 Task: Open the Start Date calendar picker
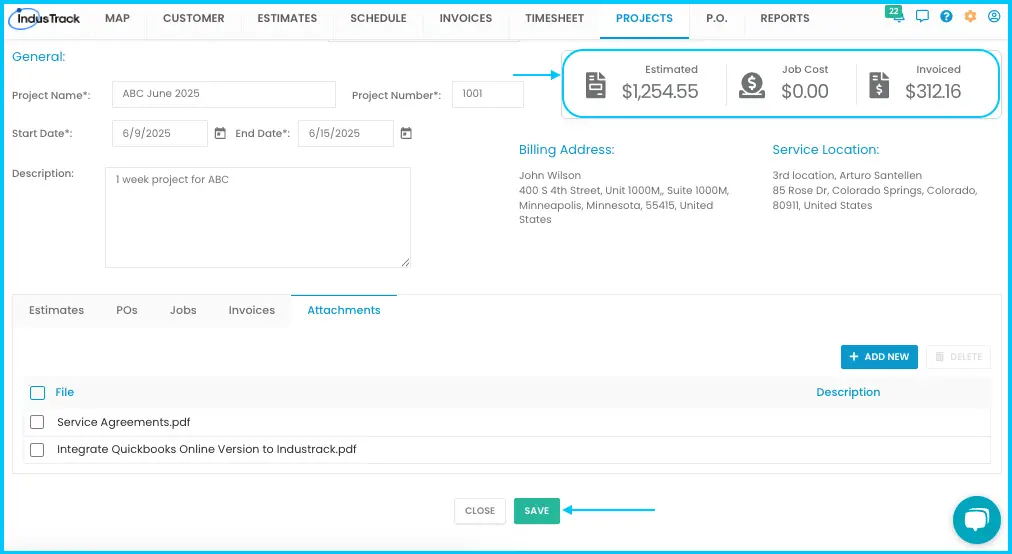click(x=220, y=133)
